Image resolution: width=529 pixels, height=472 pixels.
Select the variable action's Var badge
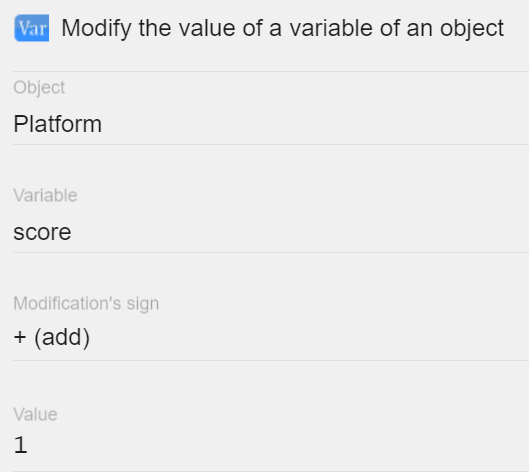tap(32, 28)
